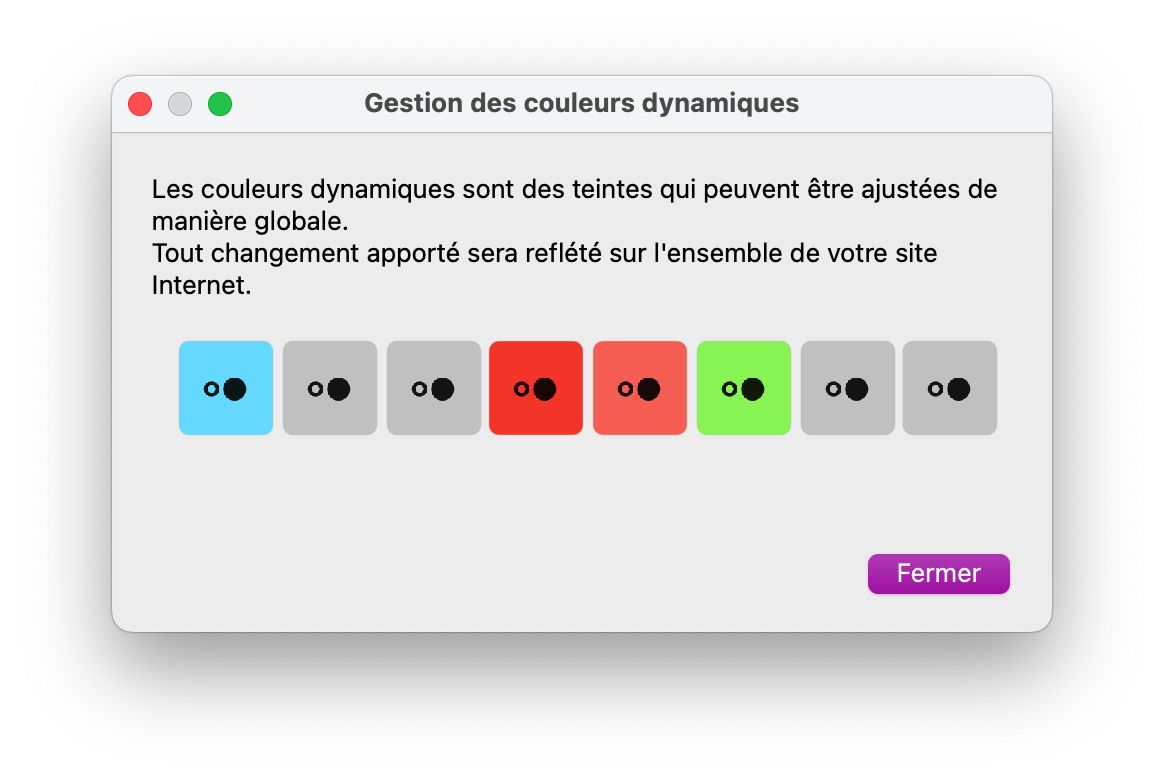Click the filled dot in the first gray swatch

[x=339, y=389]
